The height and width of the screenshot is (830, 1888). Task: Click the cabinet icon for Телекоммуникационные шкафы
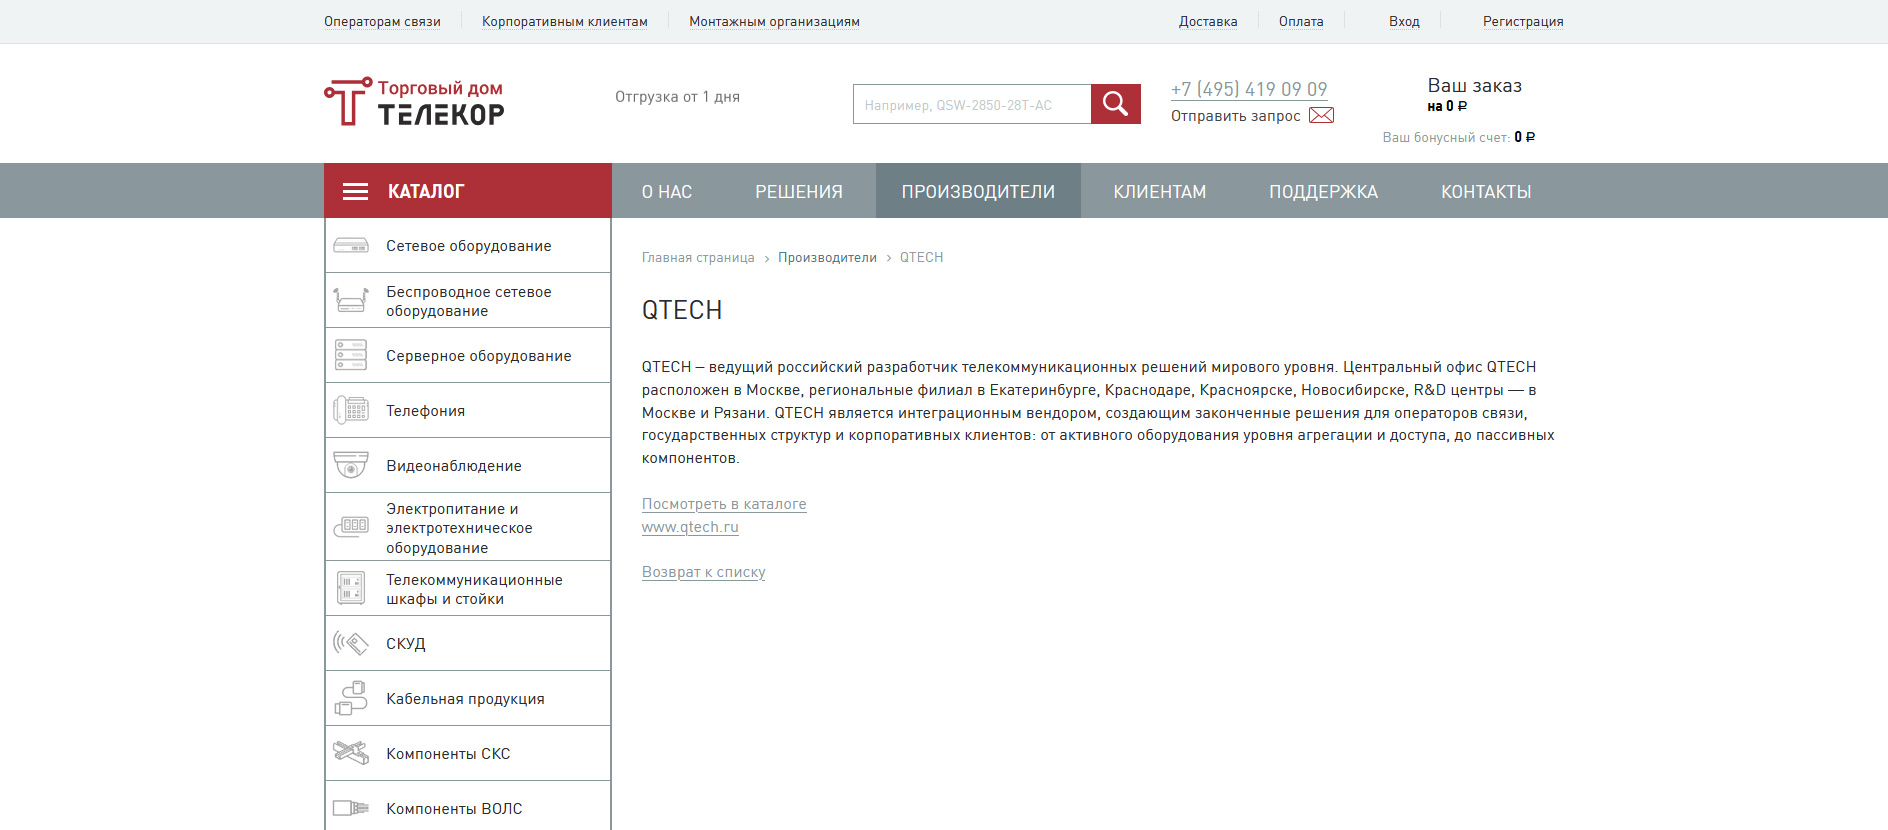pos(351,588)
